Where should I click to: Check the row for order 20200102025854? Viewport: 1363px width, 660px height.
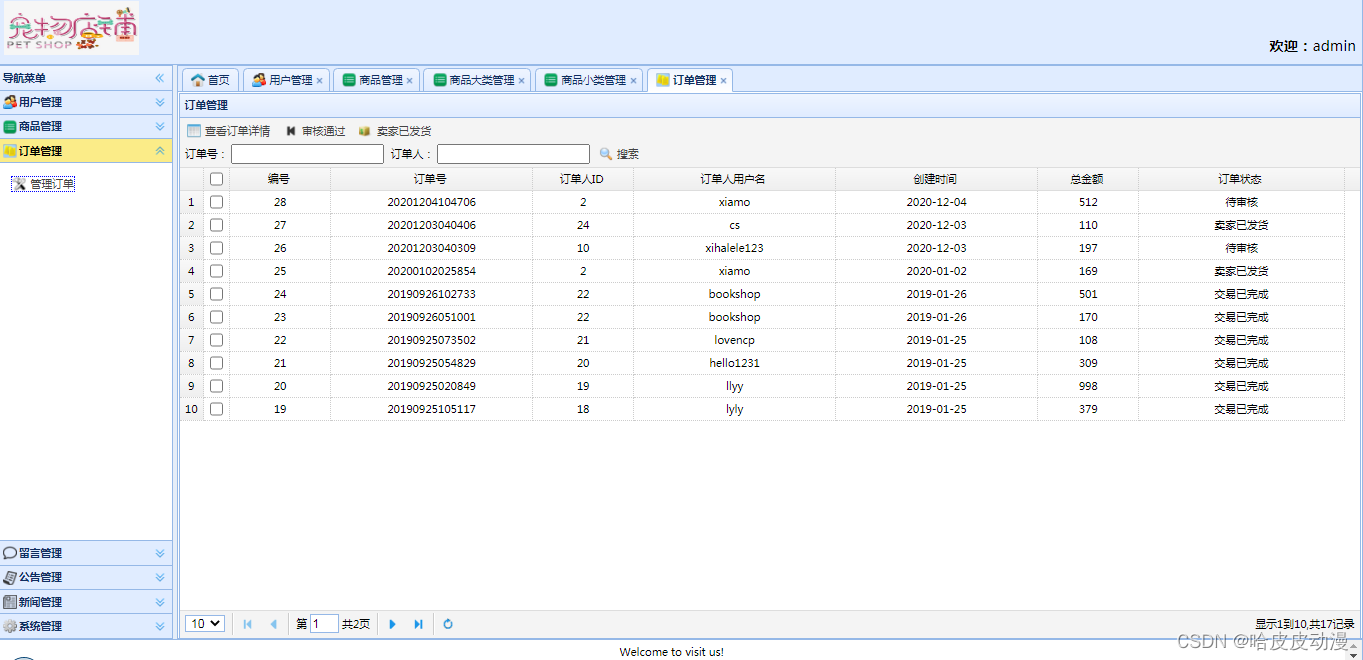pos(216,271)
